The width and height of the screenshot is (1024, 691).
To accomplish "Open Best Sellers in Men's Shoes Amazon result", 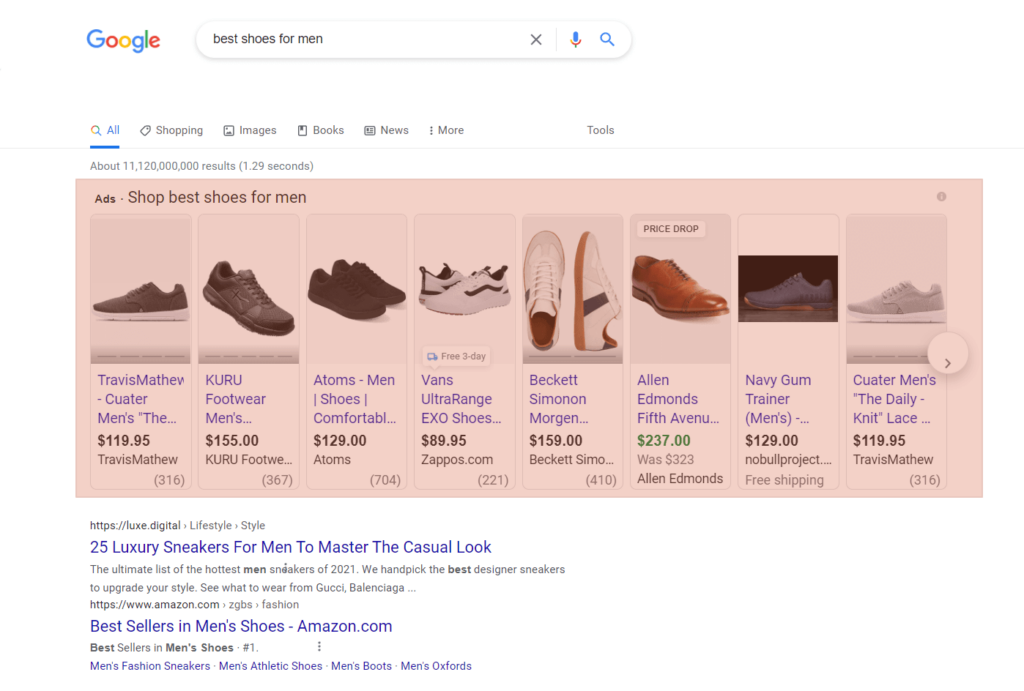I will 241,626.
